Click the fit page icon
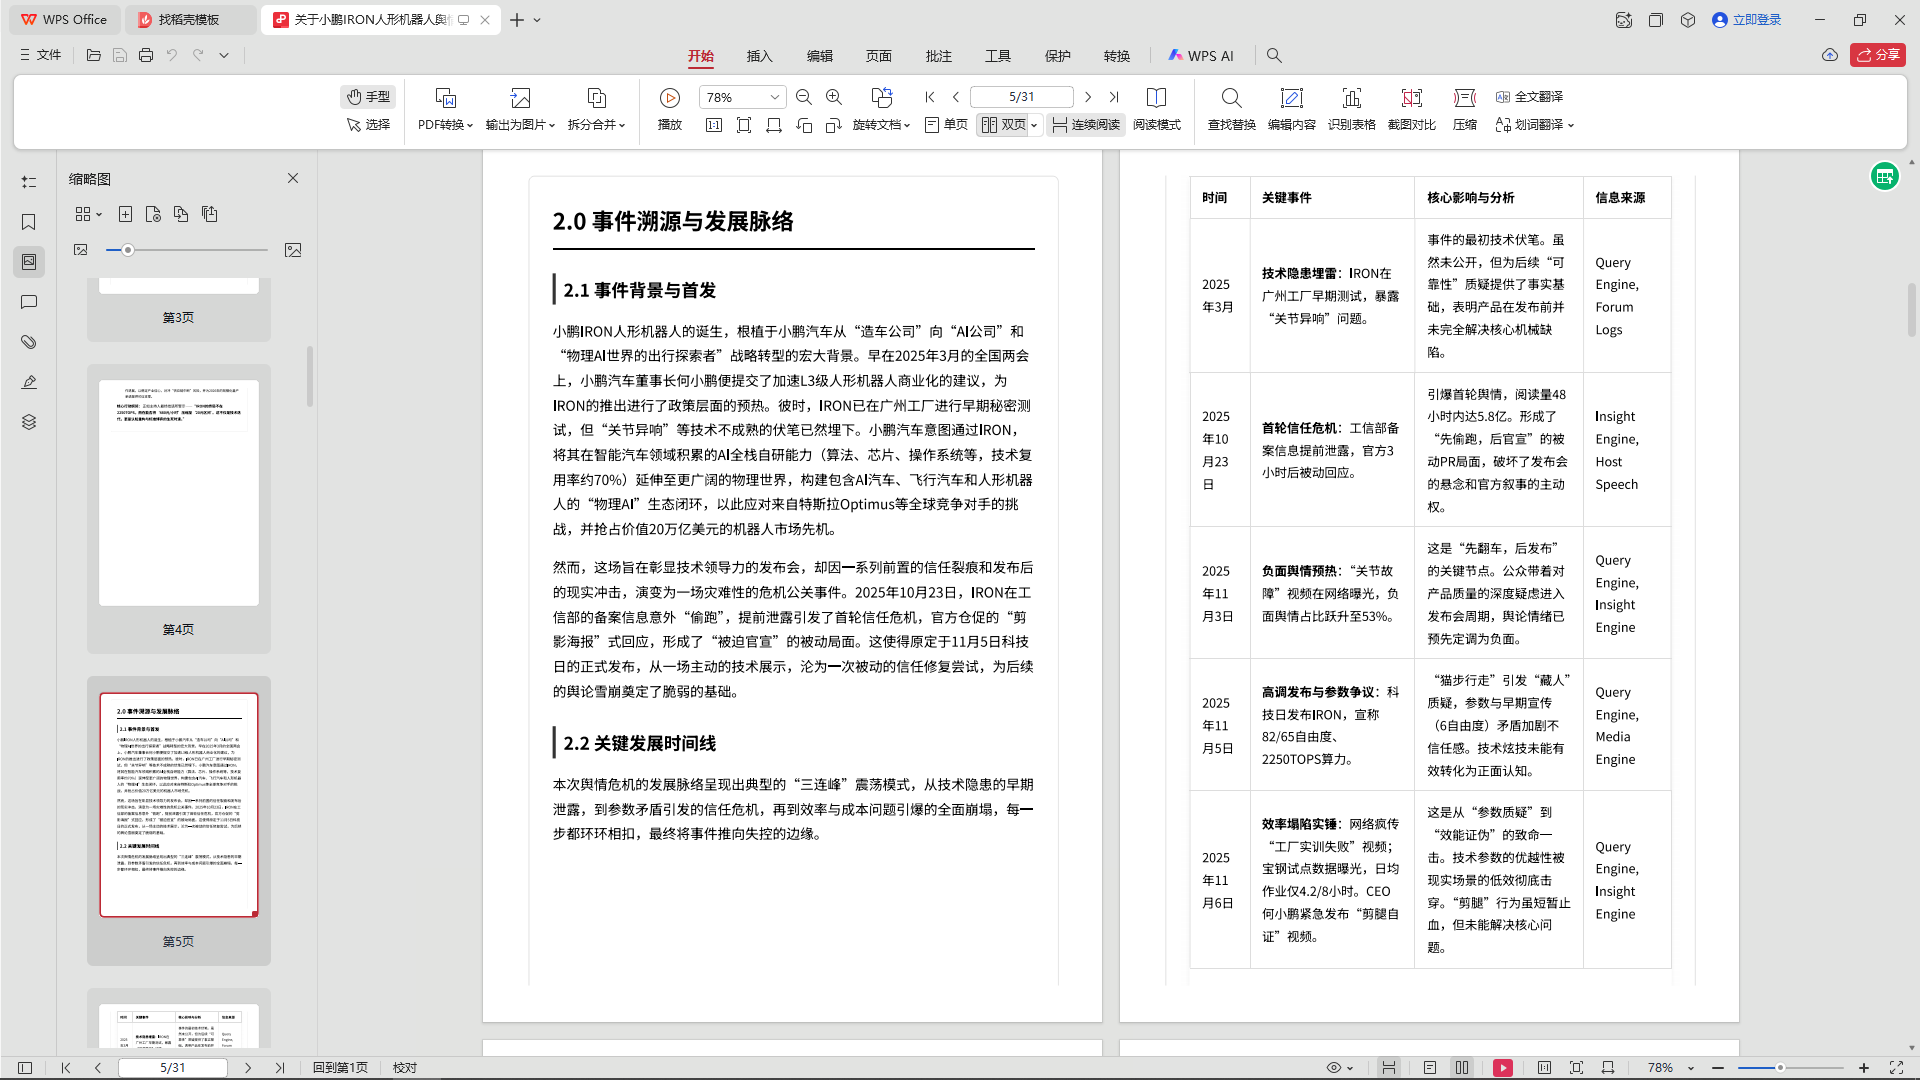 tap(744, 125)
